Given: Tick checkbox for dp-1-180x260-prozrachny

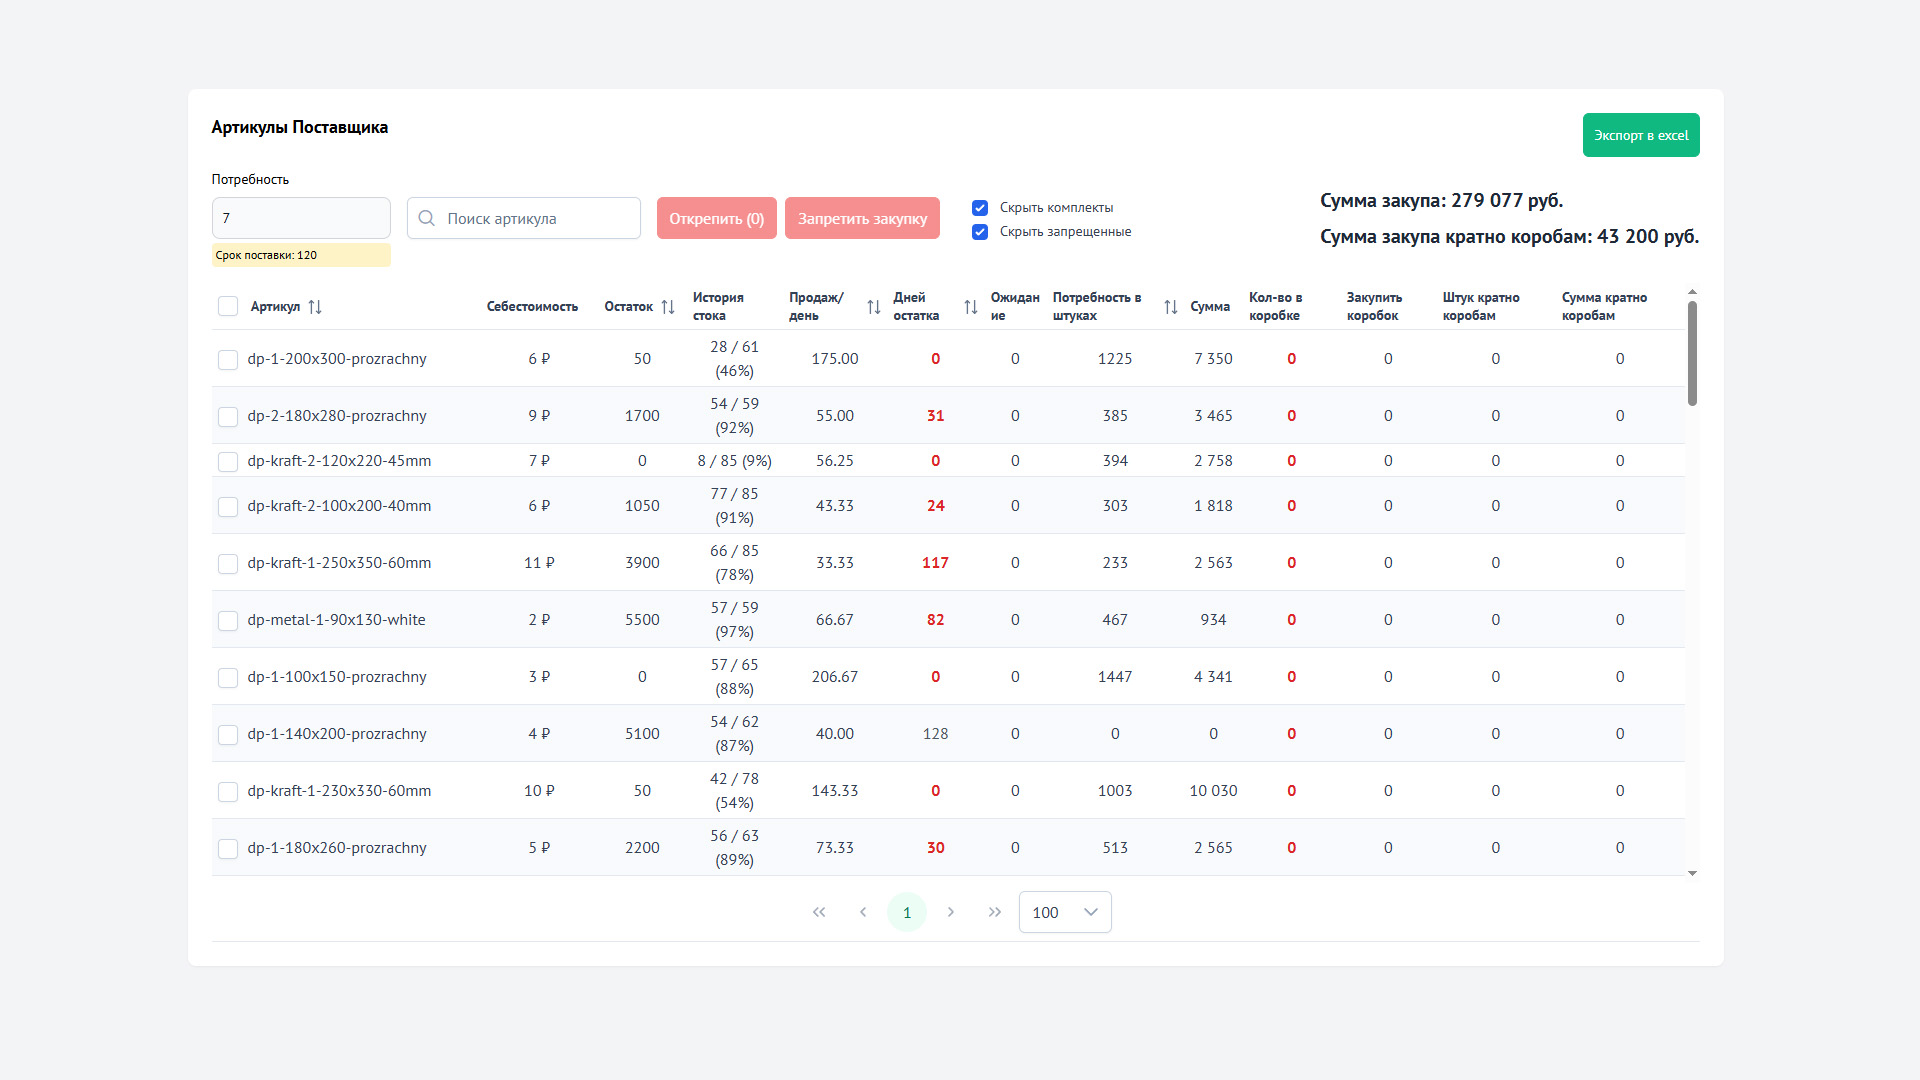Looking at the screenshot, I should pos(228,849).
